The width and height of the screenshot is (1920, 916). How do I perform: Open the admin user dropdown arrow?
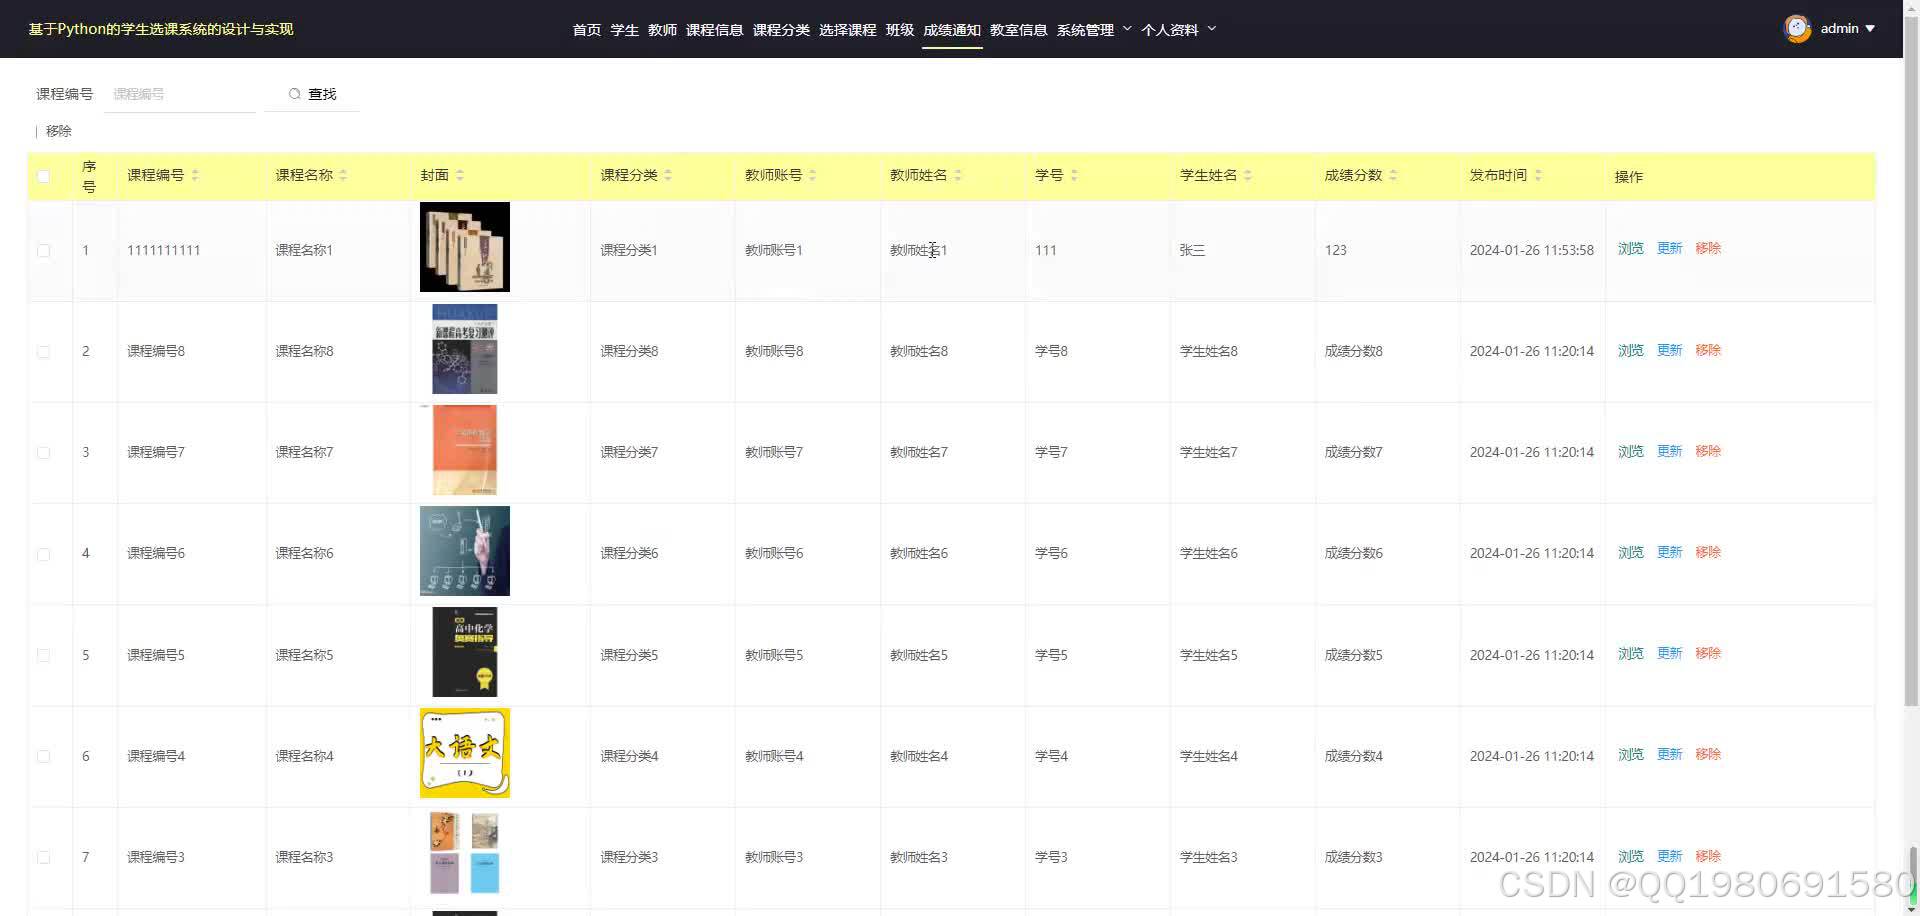1870,29
